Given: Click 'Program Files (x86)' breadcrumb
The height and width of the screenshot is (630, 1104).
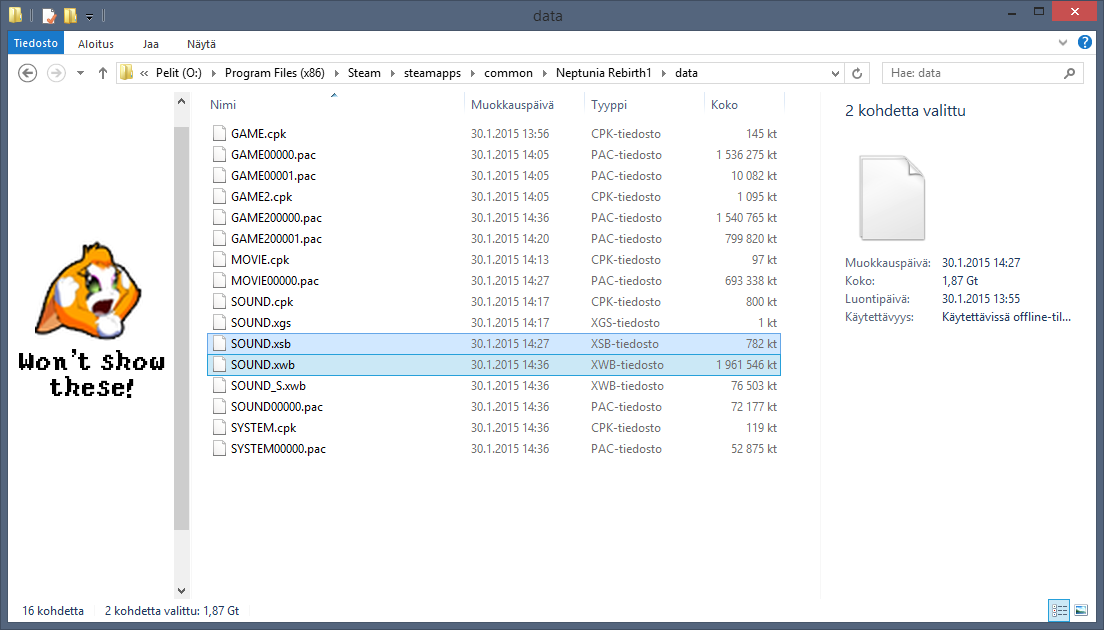Looking at the screenshot, I should tap(275, 73).
